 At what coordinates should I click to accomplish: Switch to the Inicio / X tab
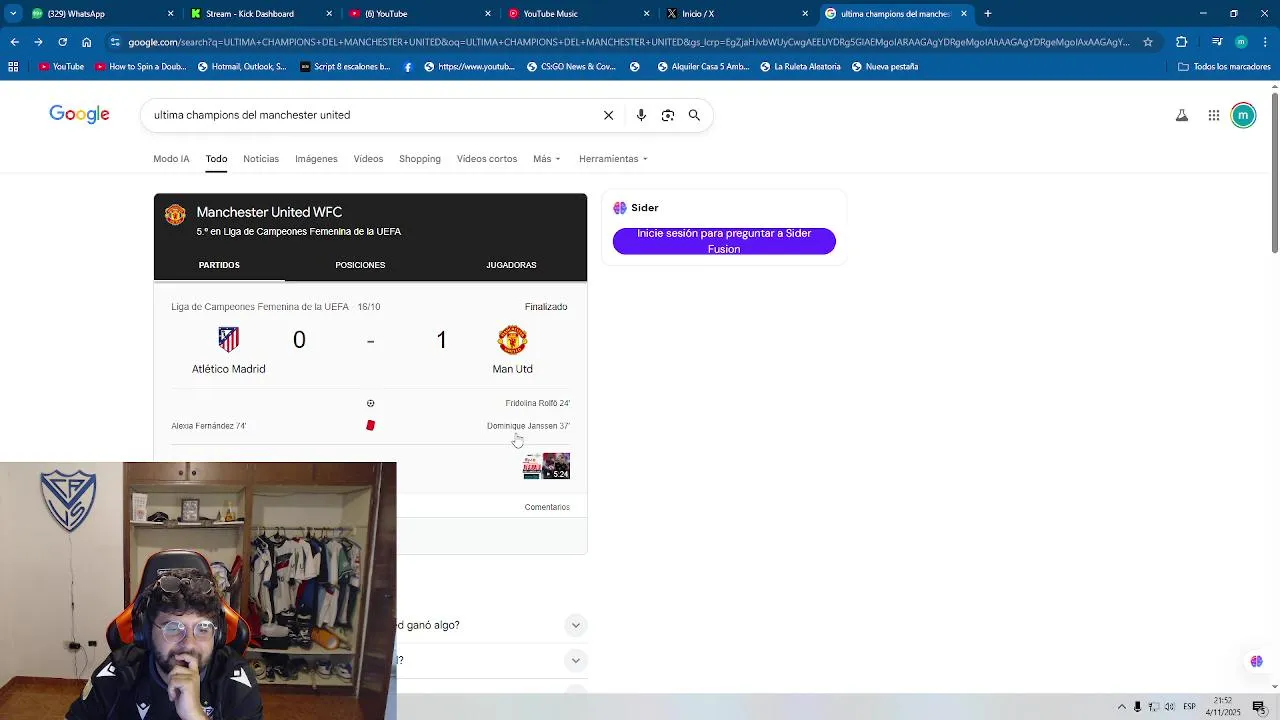[x=735, y=14]
